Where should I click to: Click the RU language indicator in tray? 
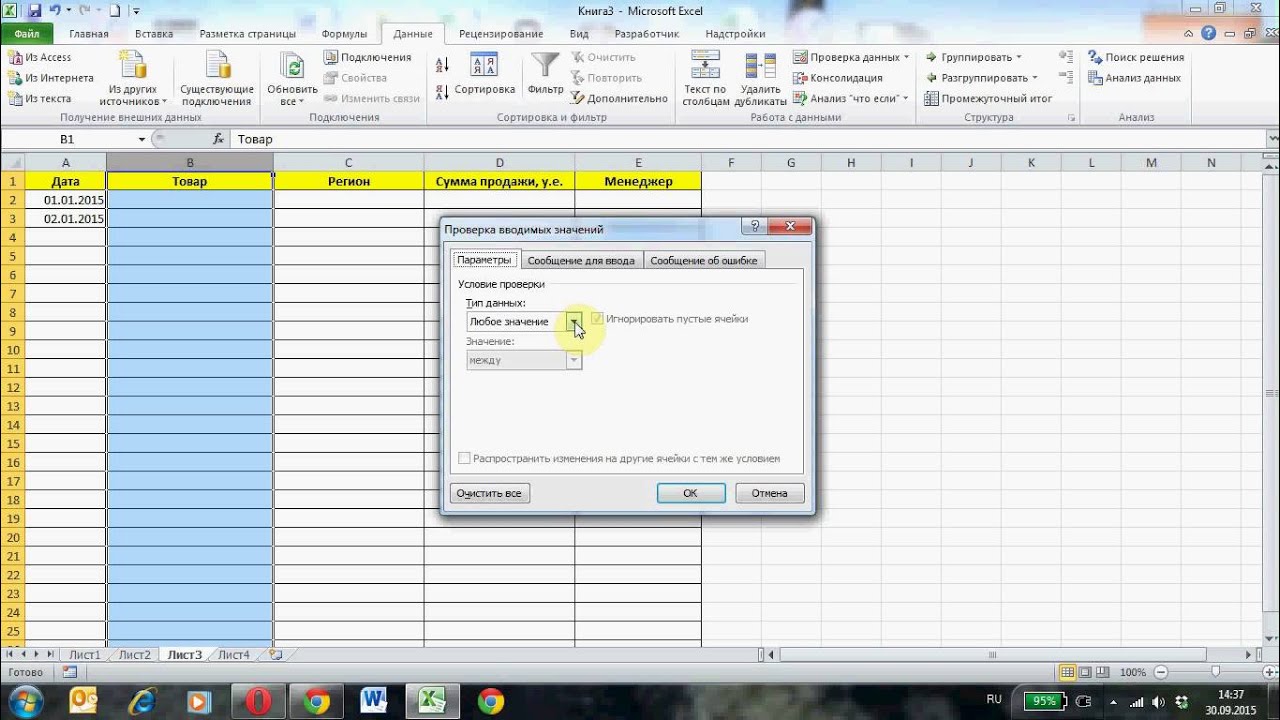coord(994,700)
